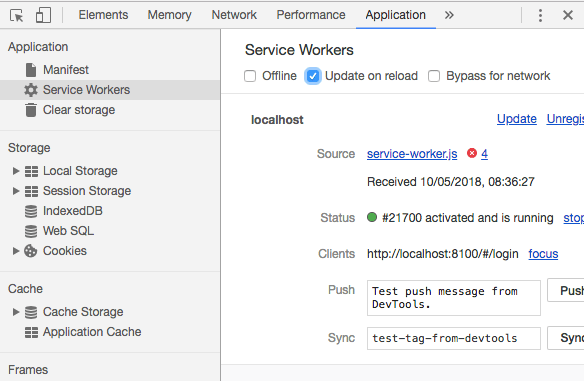Click the green status indicator dot

[372, 217]
